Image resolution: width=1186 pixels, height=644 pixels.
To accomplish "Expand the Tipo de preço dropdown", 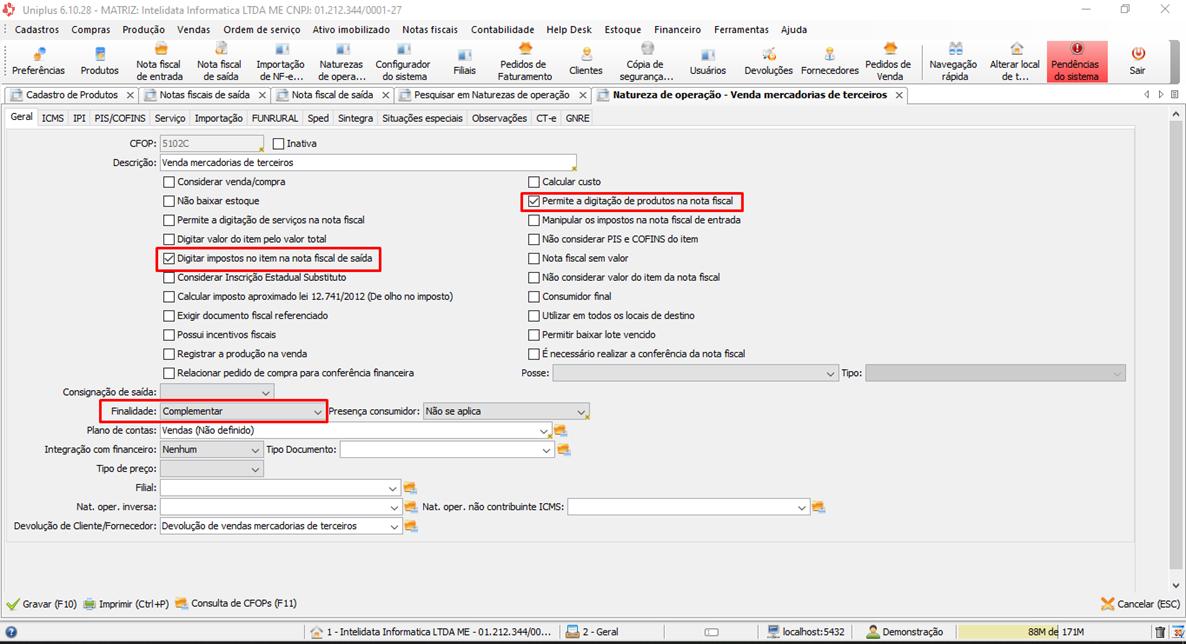I will point(255,469).
